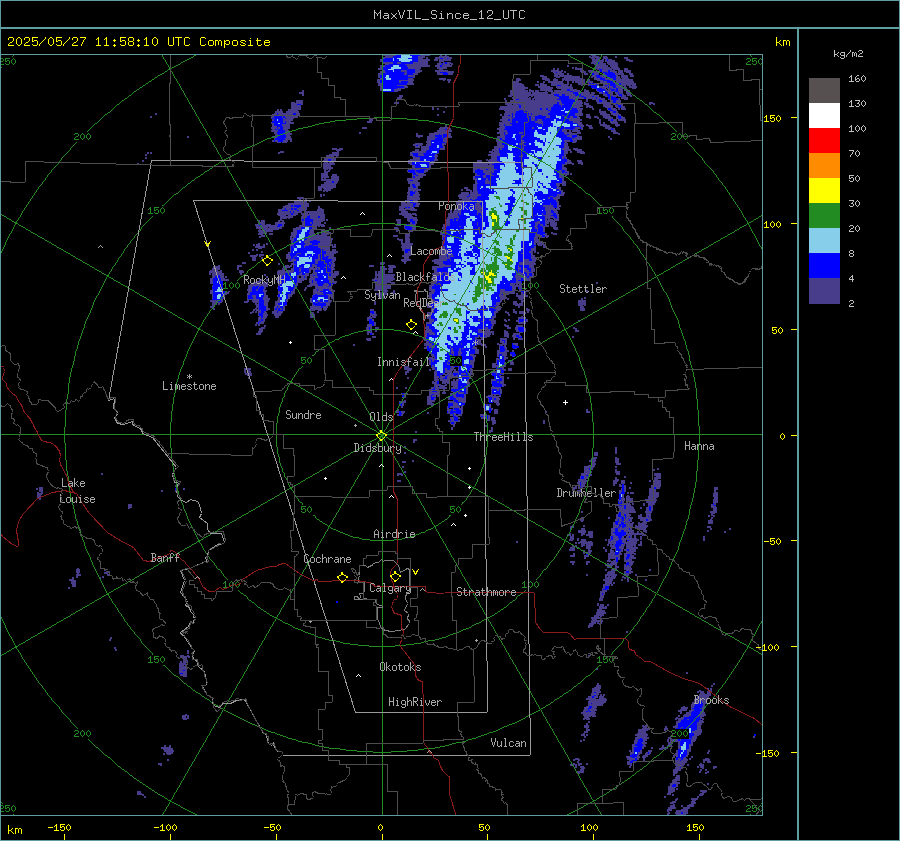Select the Hanna label
Image resolution: width=900 pixels, height=841 pixels.
pos(699,446)
